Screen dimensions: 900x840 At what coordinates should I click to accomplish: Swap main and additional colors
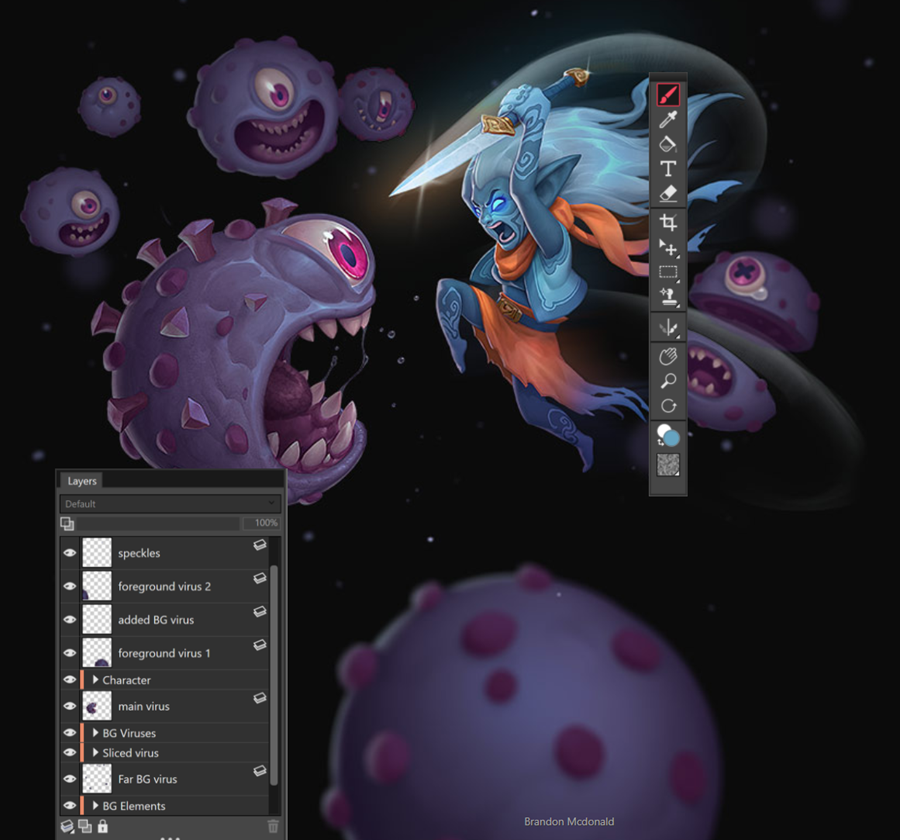pyautogui.click(x=660, y=443)
